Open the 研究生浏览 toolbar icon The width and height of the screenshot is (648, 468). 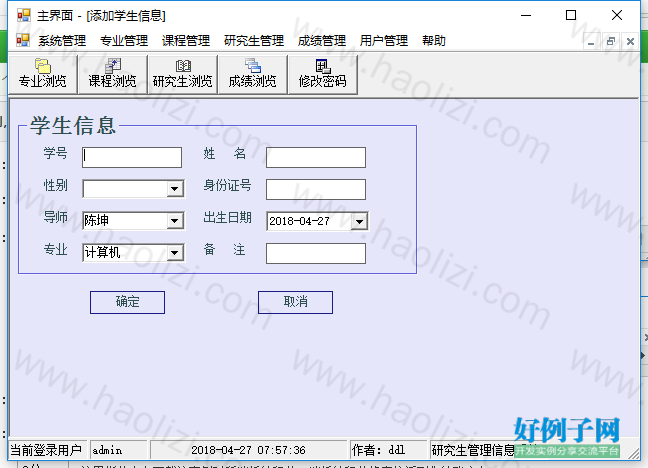tap(182, 74)
